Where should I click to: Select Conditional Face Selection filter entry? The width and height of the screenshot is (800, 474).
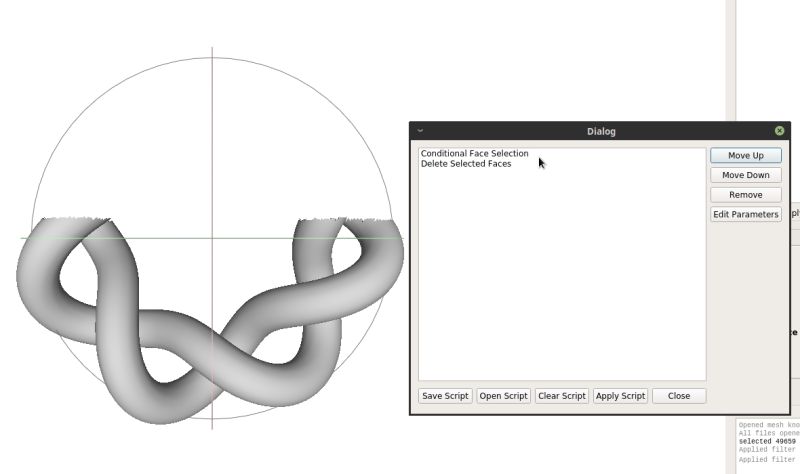(x=474, y=153)
